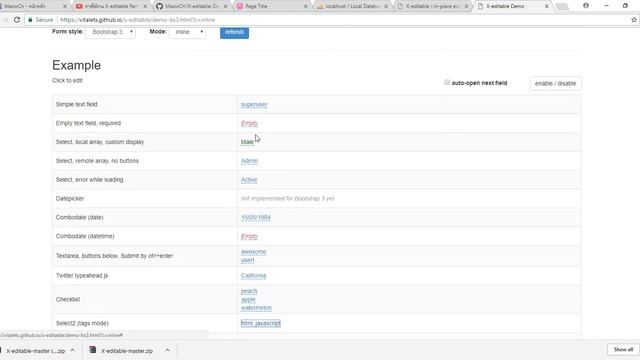Click the Checklist row label
The width and height of the screenshot is (640, 360).
(68, 300)
